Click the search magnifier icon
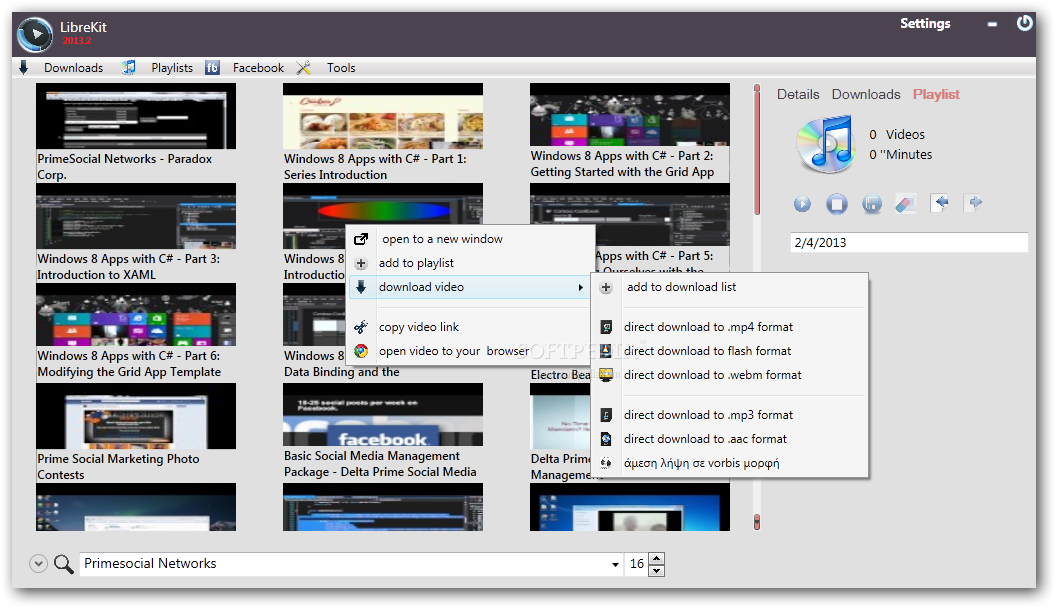This screenshot has height=608, width=1056. coord(63,564)
